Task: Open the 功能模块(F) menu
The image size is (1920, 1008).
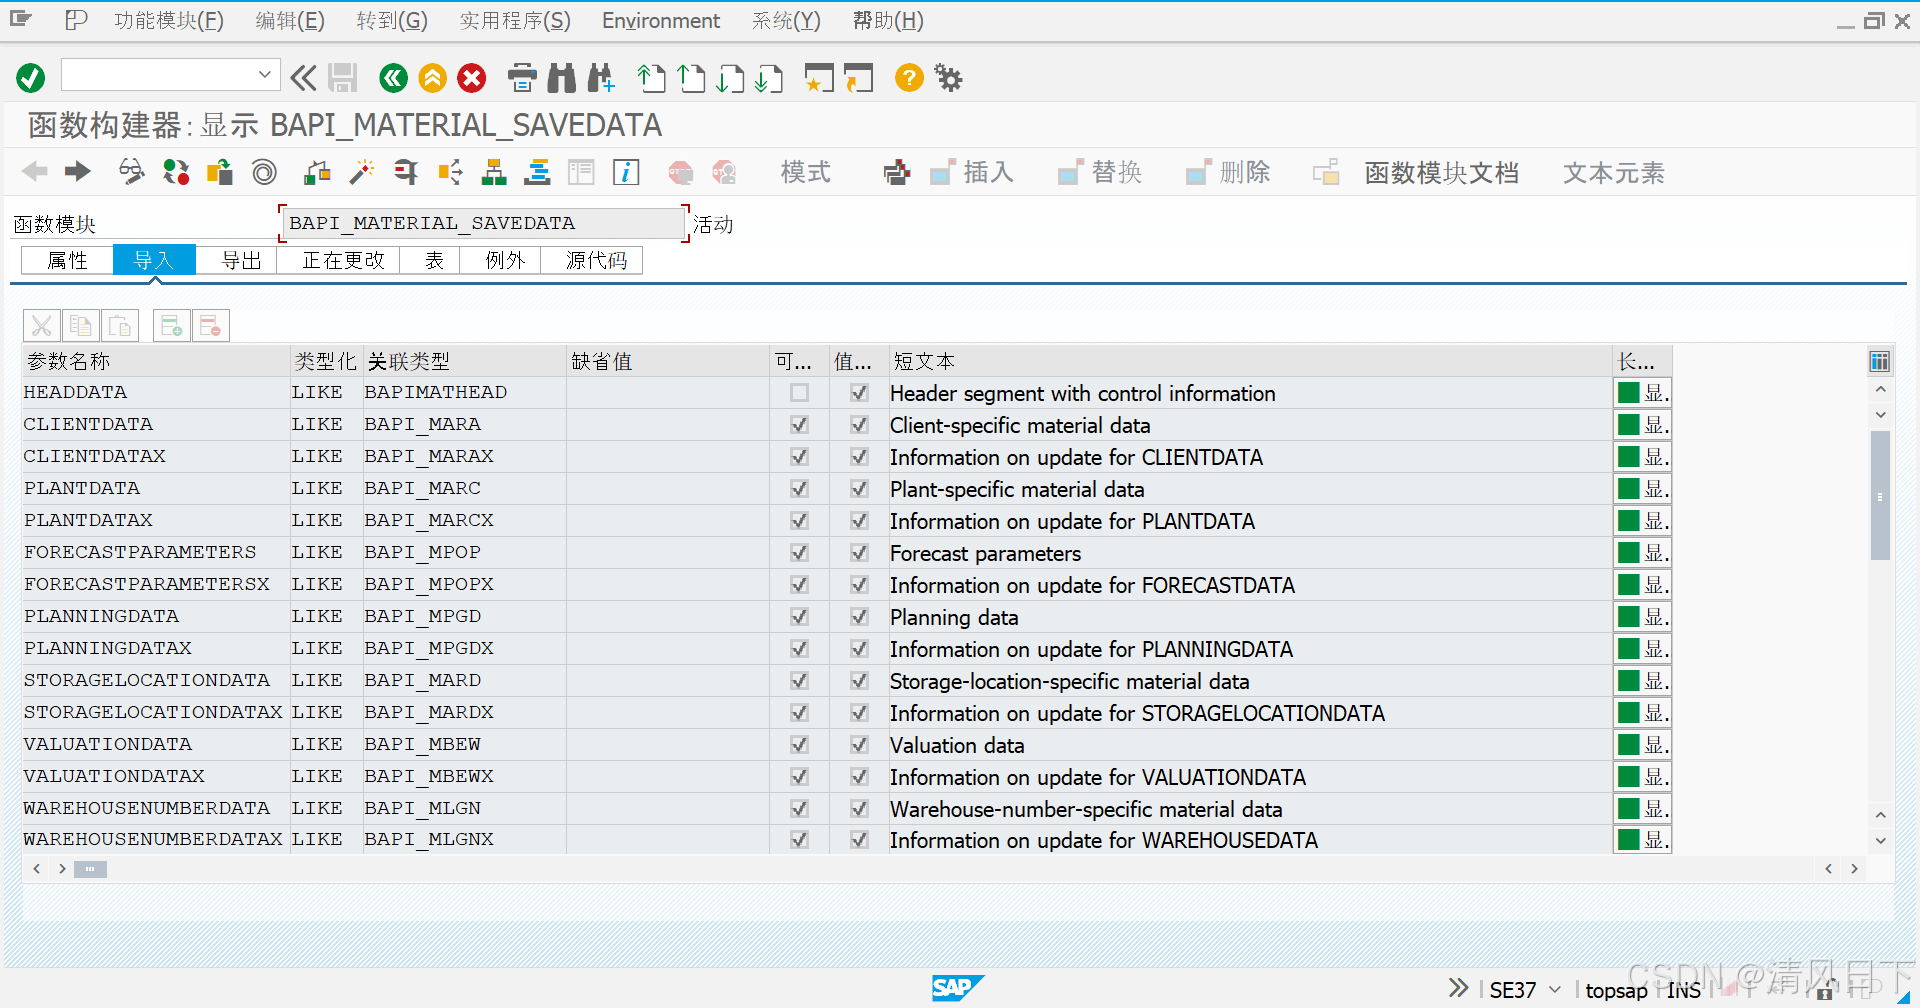Action: (x=169, y=21)
